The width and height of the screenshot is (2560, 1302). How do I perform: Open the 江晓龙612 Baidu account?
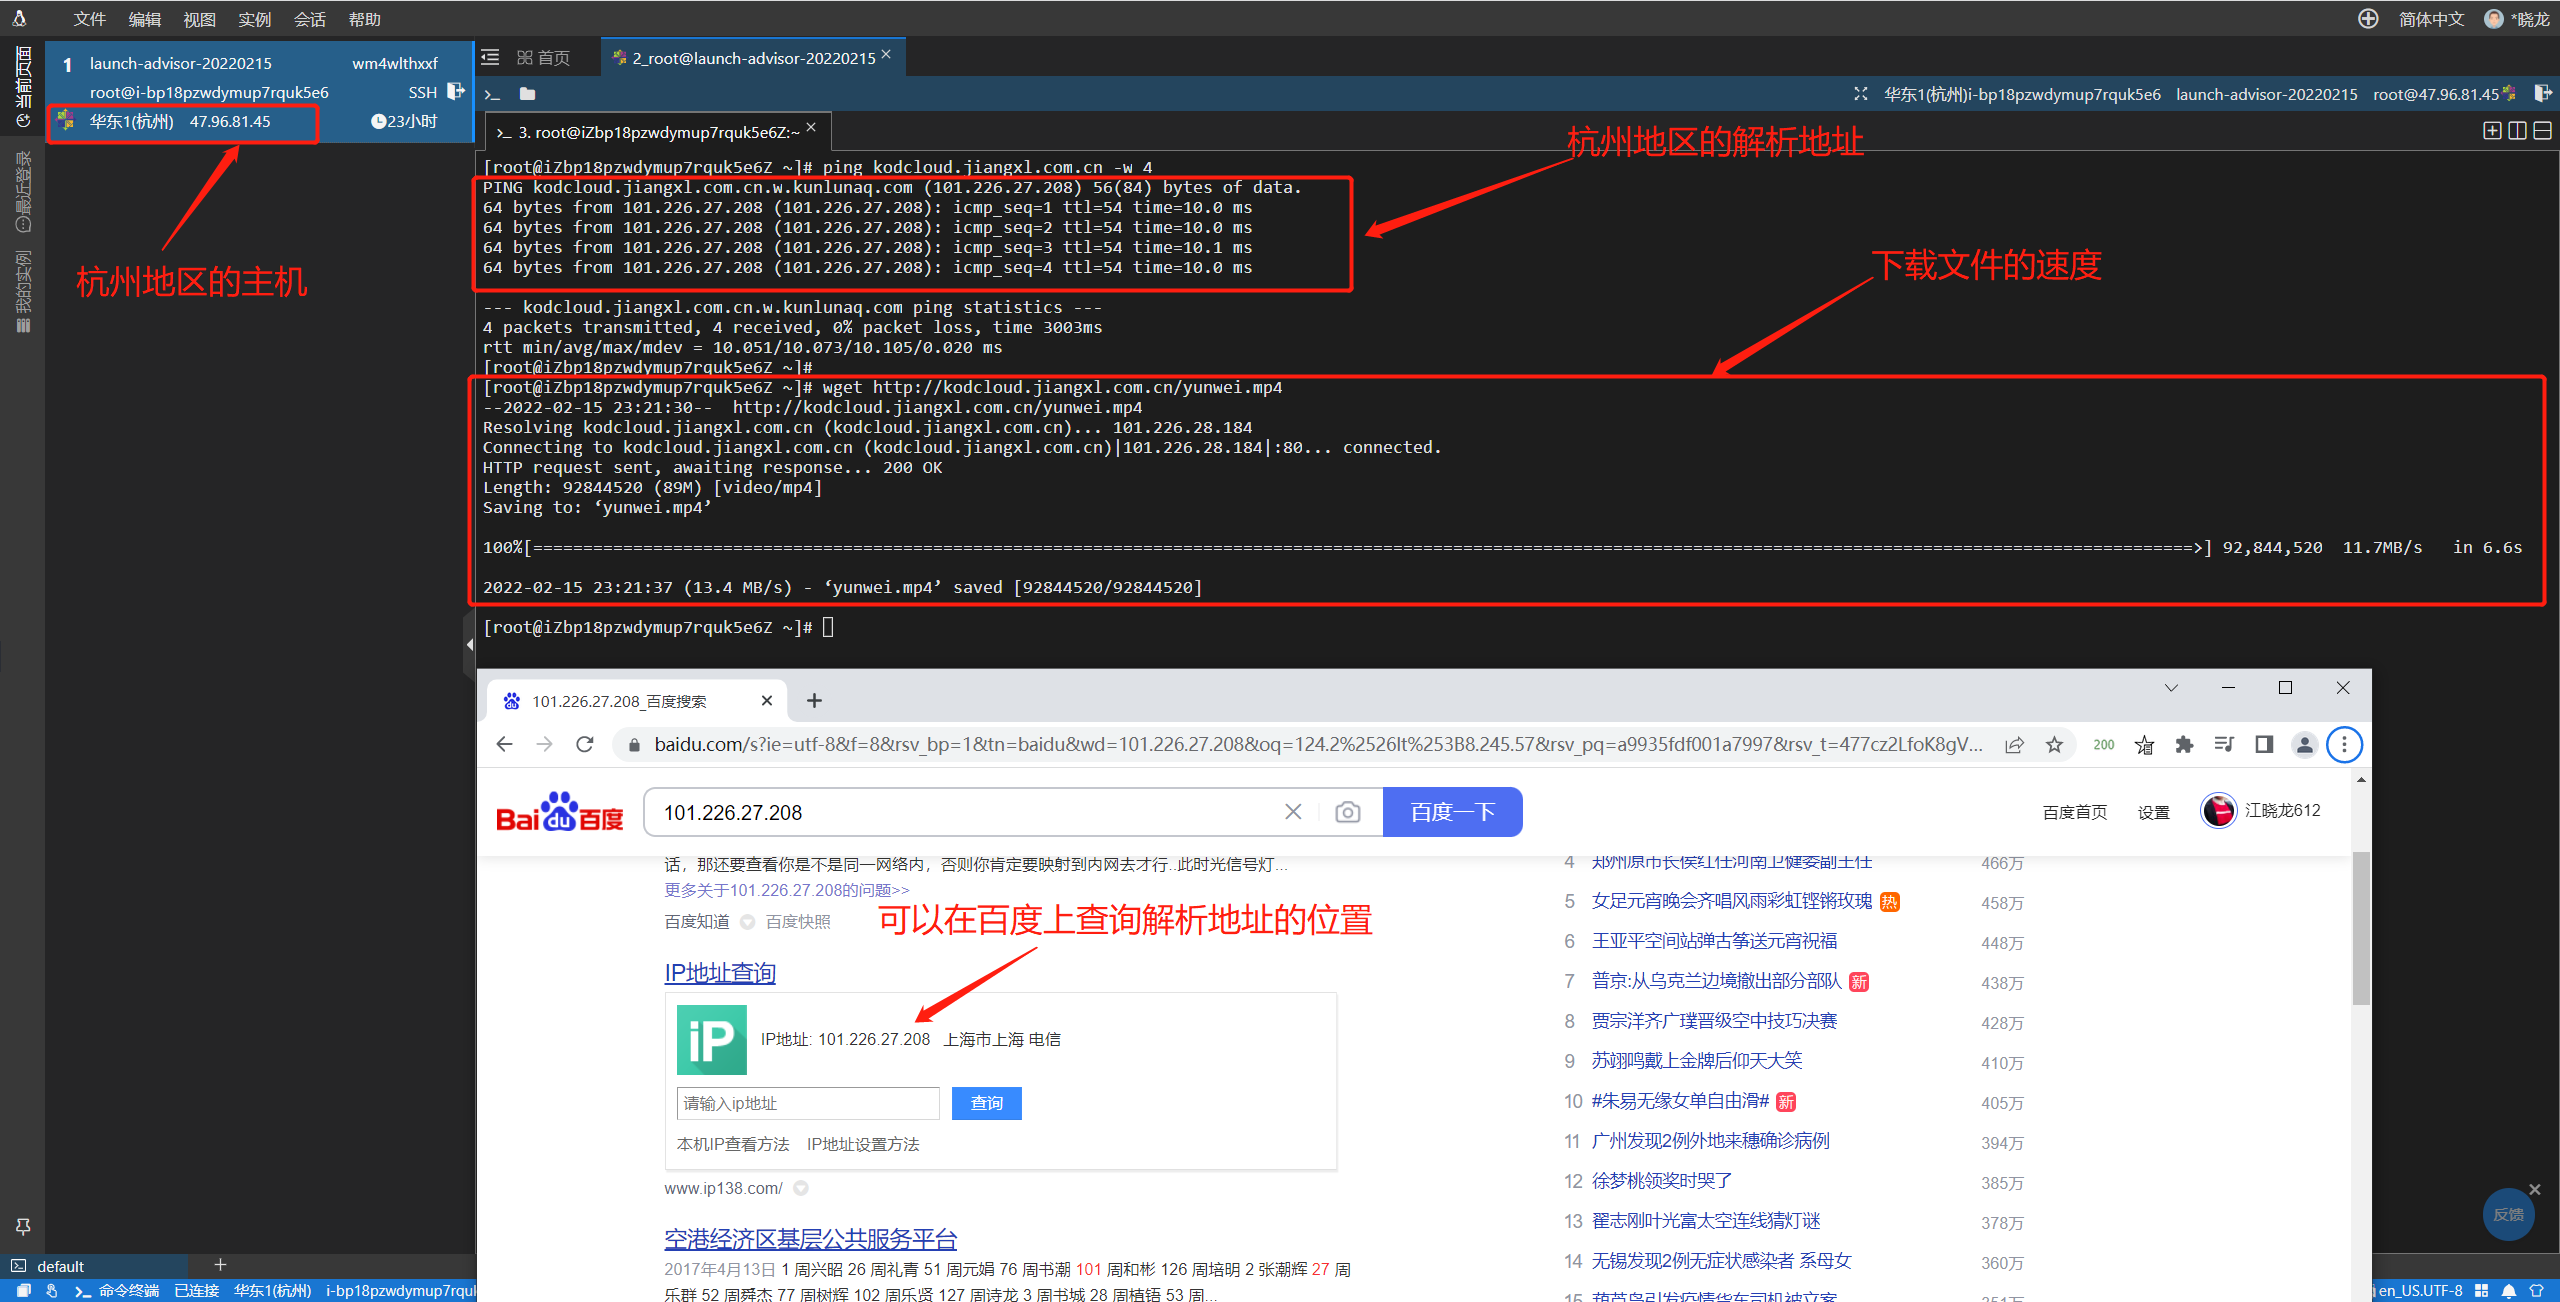pyautogui.click(x=2261, y=810)
